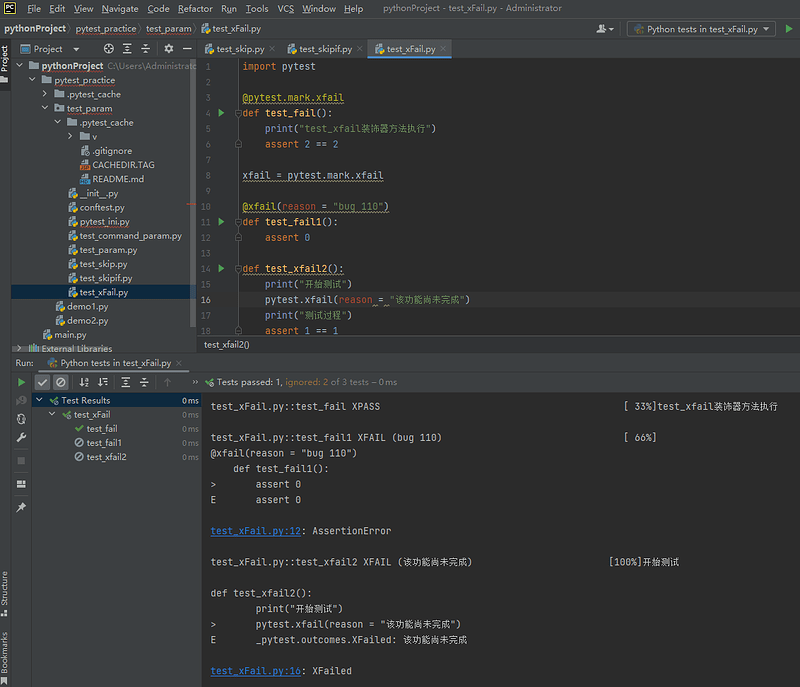Image resolution: width=800 pixels, height=687 pixels.
Task: Click test_param breadcrumb in navigation bar
Action: 168,29
